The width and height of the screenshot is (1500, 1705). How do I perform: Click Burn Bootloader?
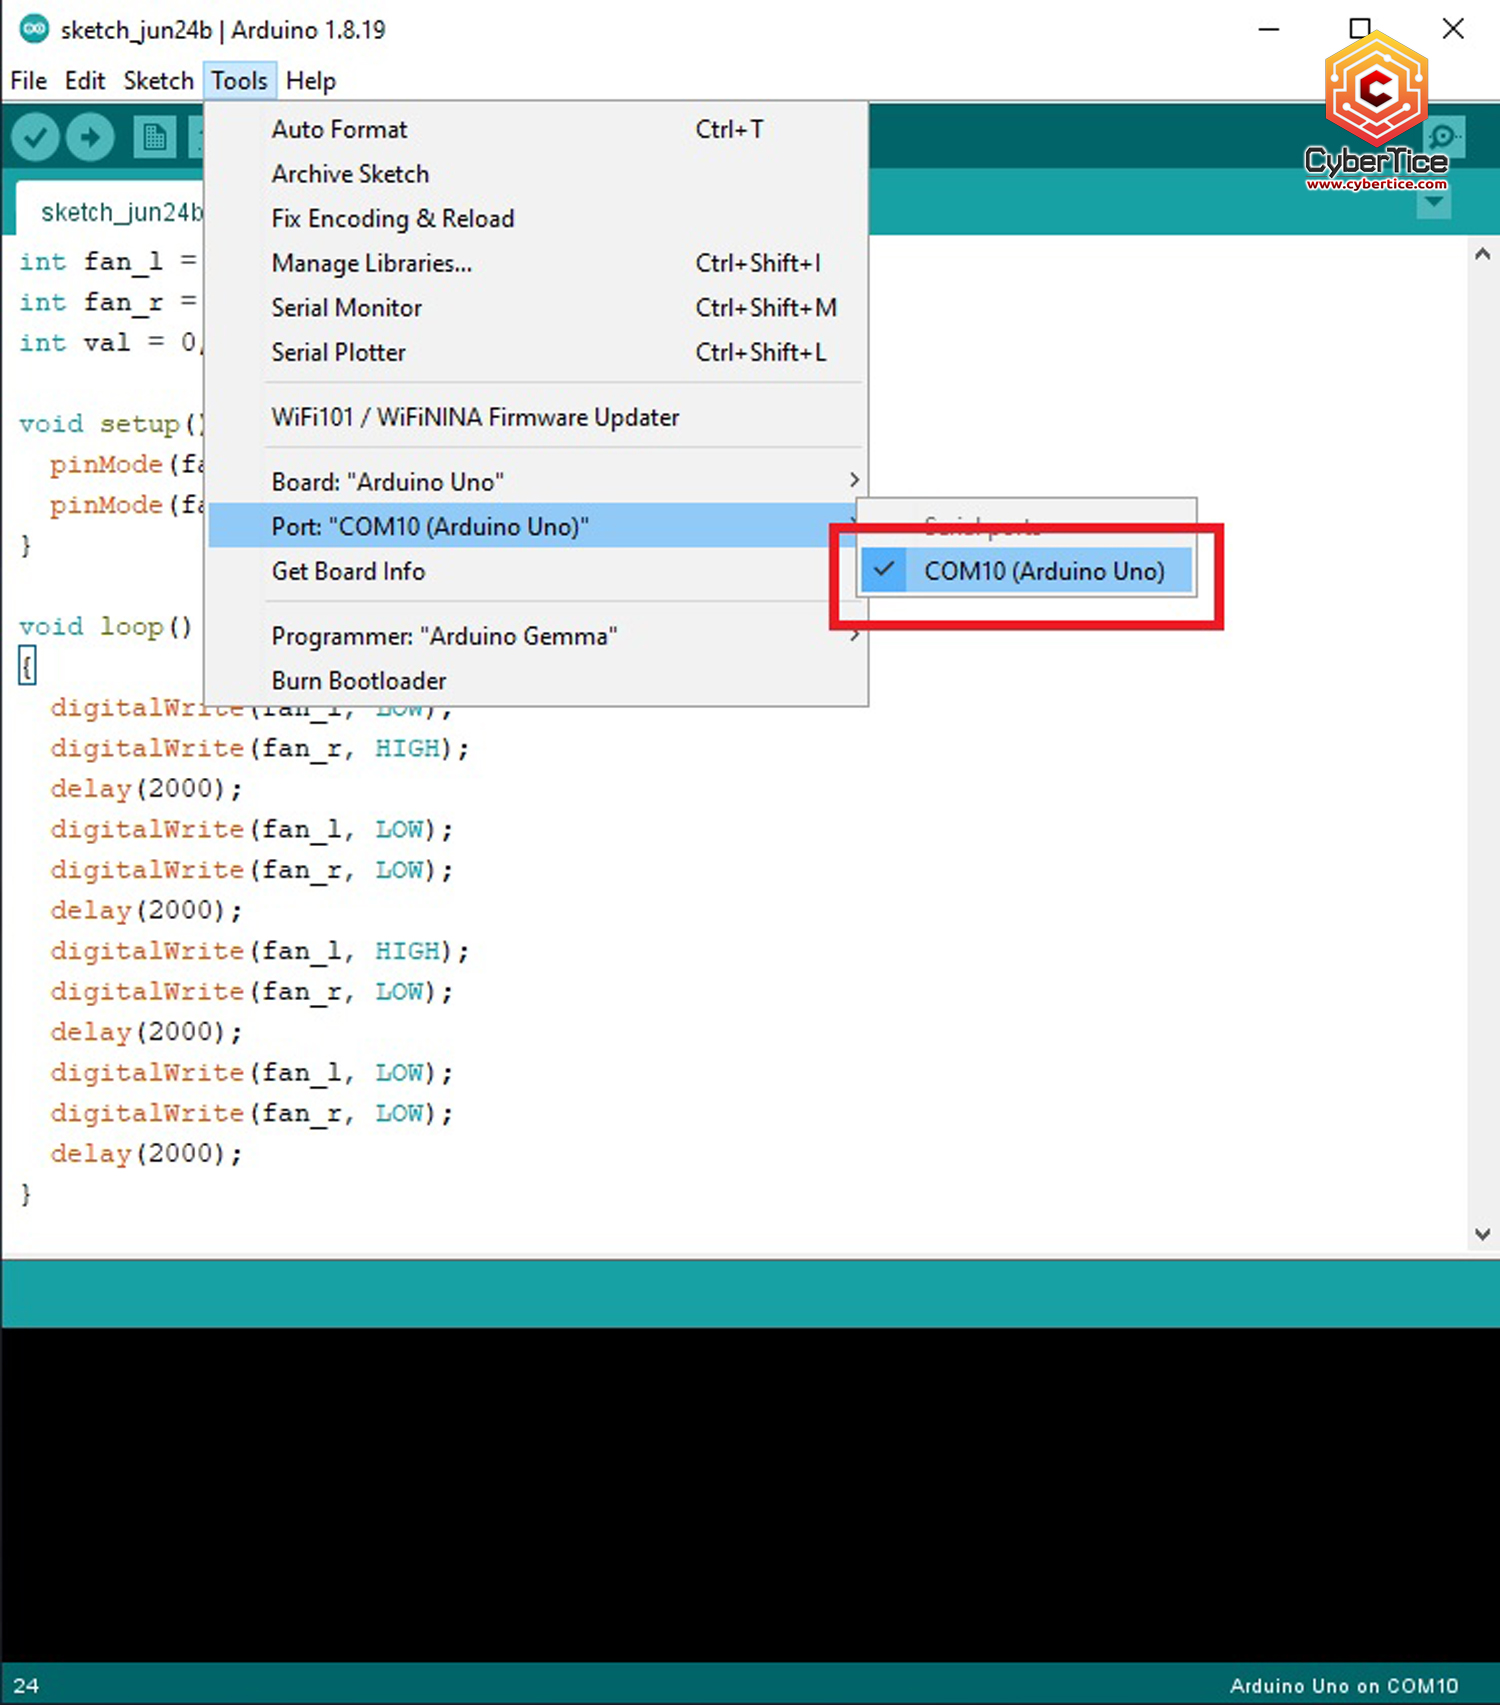(359, 681)
